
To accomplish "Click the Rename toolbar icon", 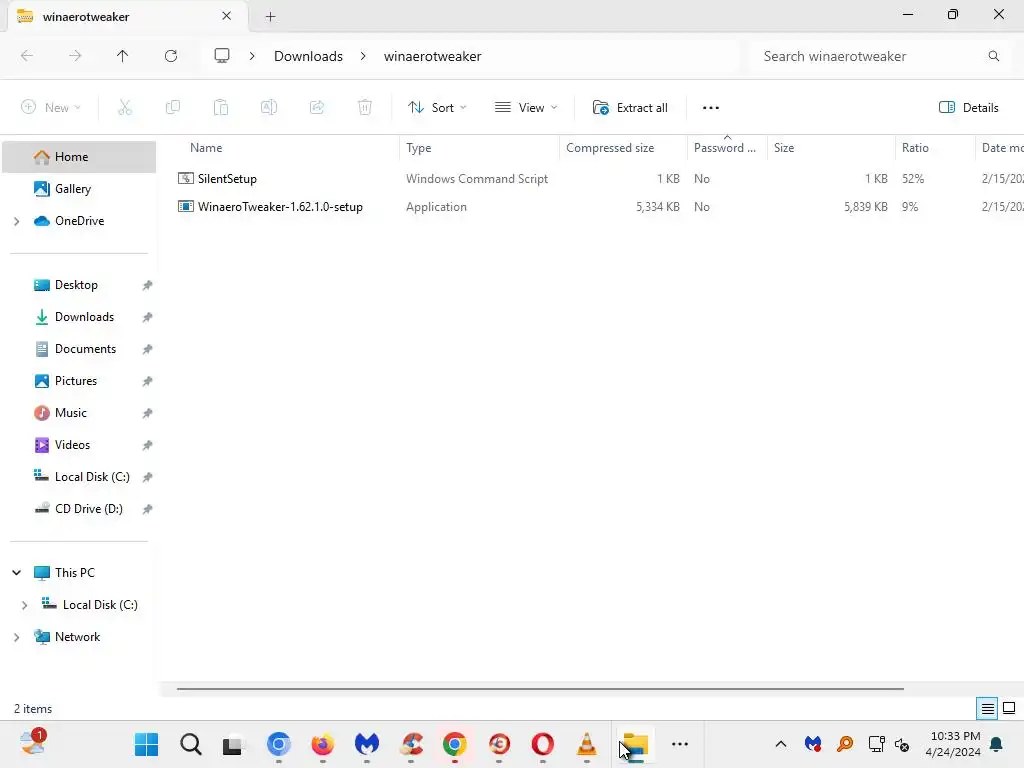I will 269,108.
